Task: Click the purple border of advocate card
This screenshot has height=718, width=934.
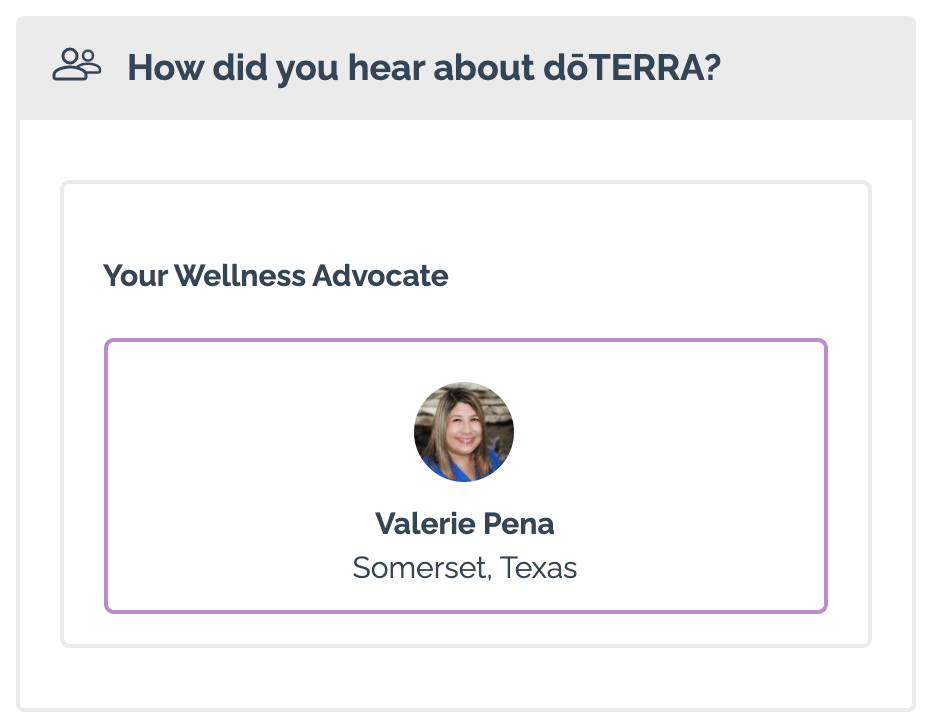Action: click(x=466, y=340)
